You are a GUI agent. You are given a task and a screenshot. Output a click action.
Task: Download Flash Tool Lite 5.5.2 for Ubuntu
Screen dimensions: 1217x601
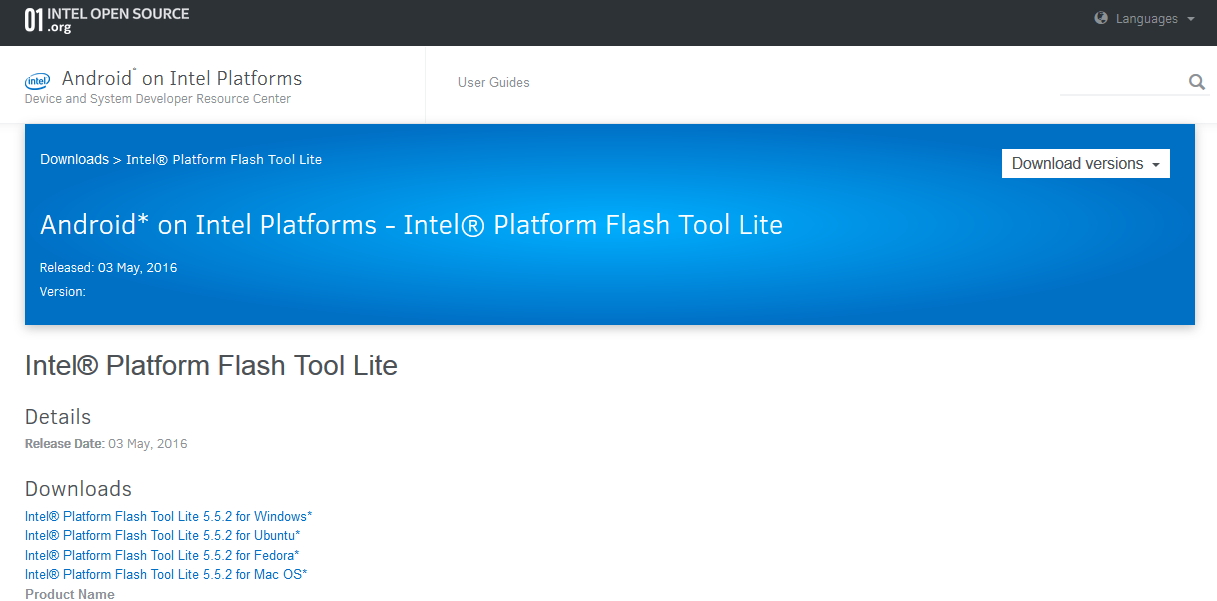coord(162,535)
